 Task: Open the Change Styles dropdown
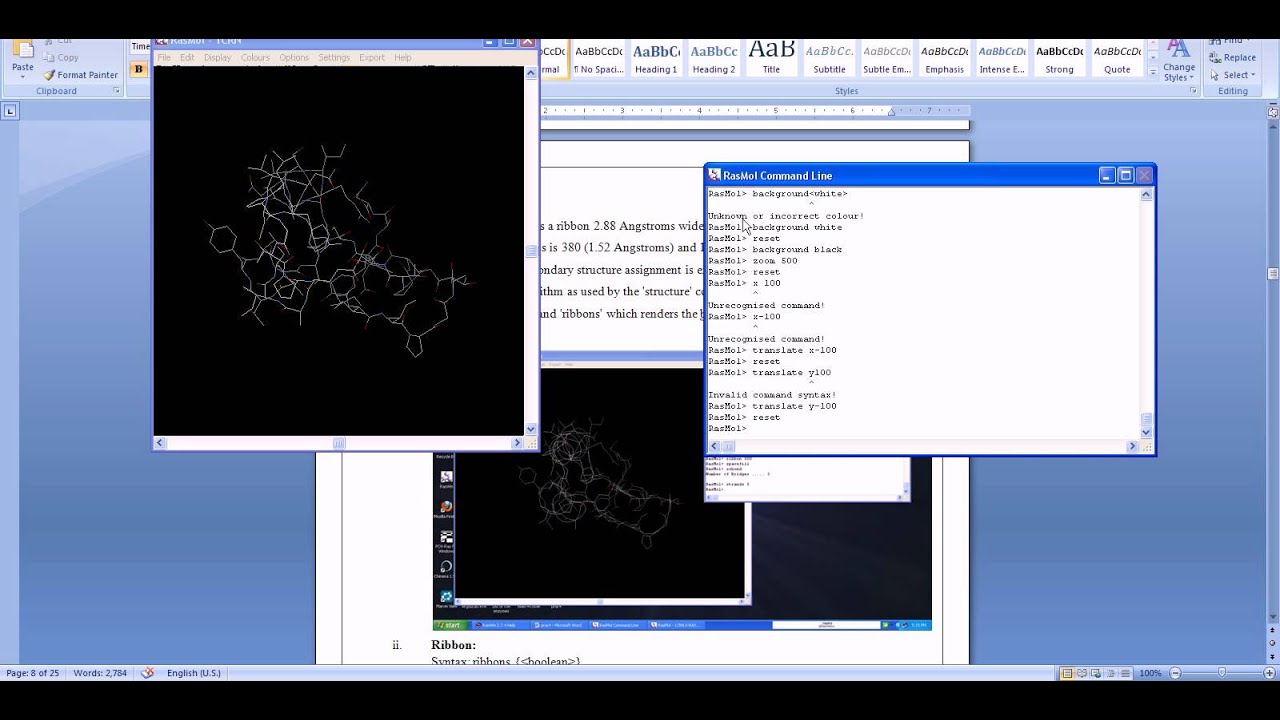(1179, 61)
